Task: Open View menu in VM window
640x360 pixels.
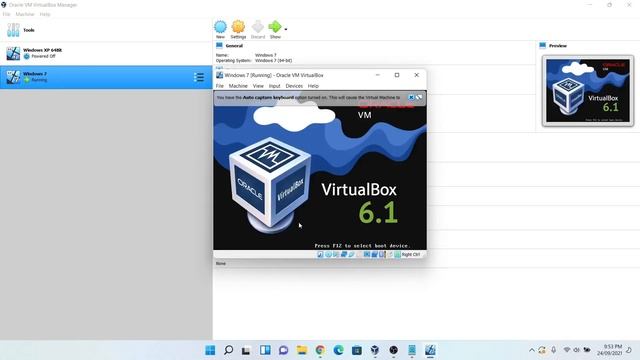Action: tap(258, 86)
